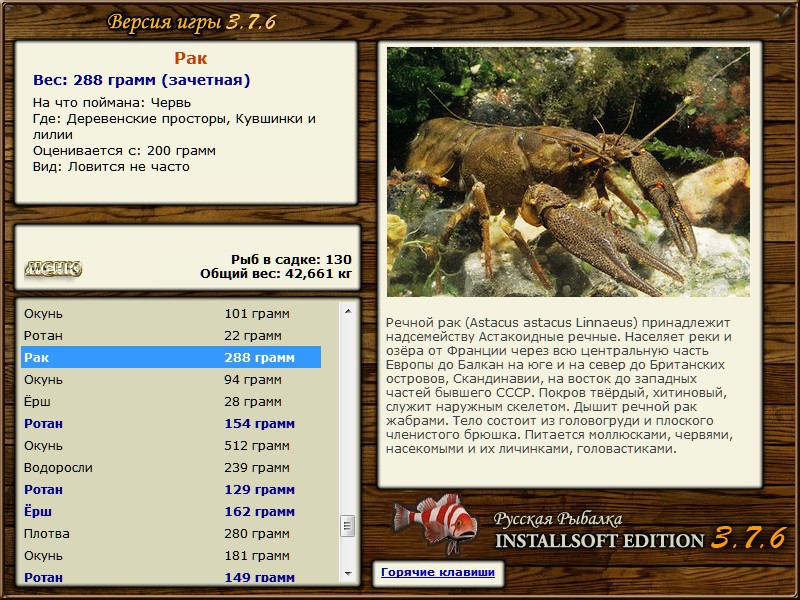This screenshot has height=600, width=800.
Task: Click the fish list scrollbar thumb
Action: coord(348,526)
